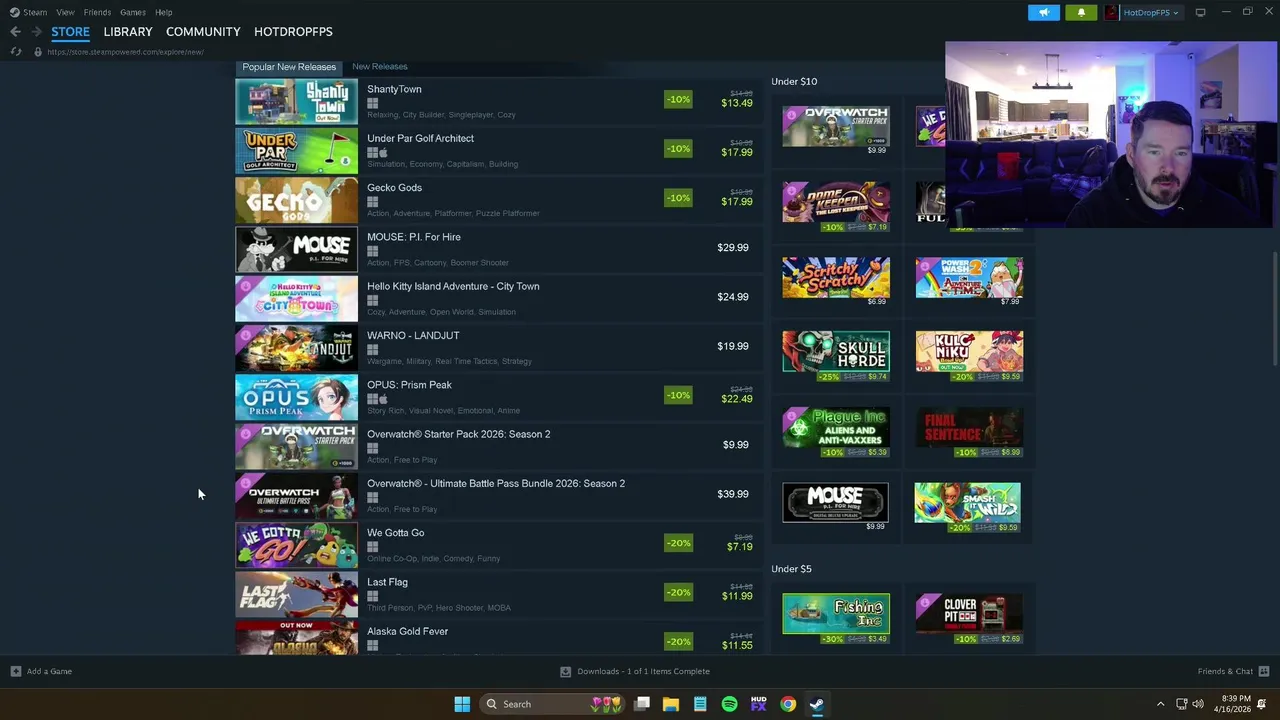Open the Friends menu
1280x720 pixels.
coord(97,12)
